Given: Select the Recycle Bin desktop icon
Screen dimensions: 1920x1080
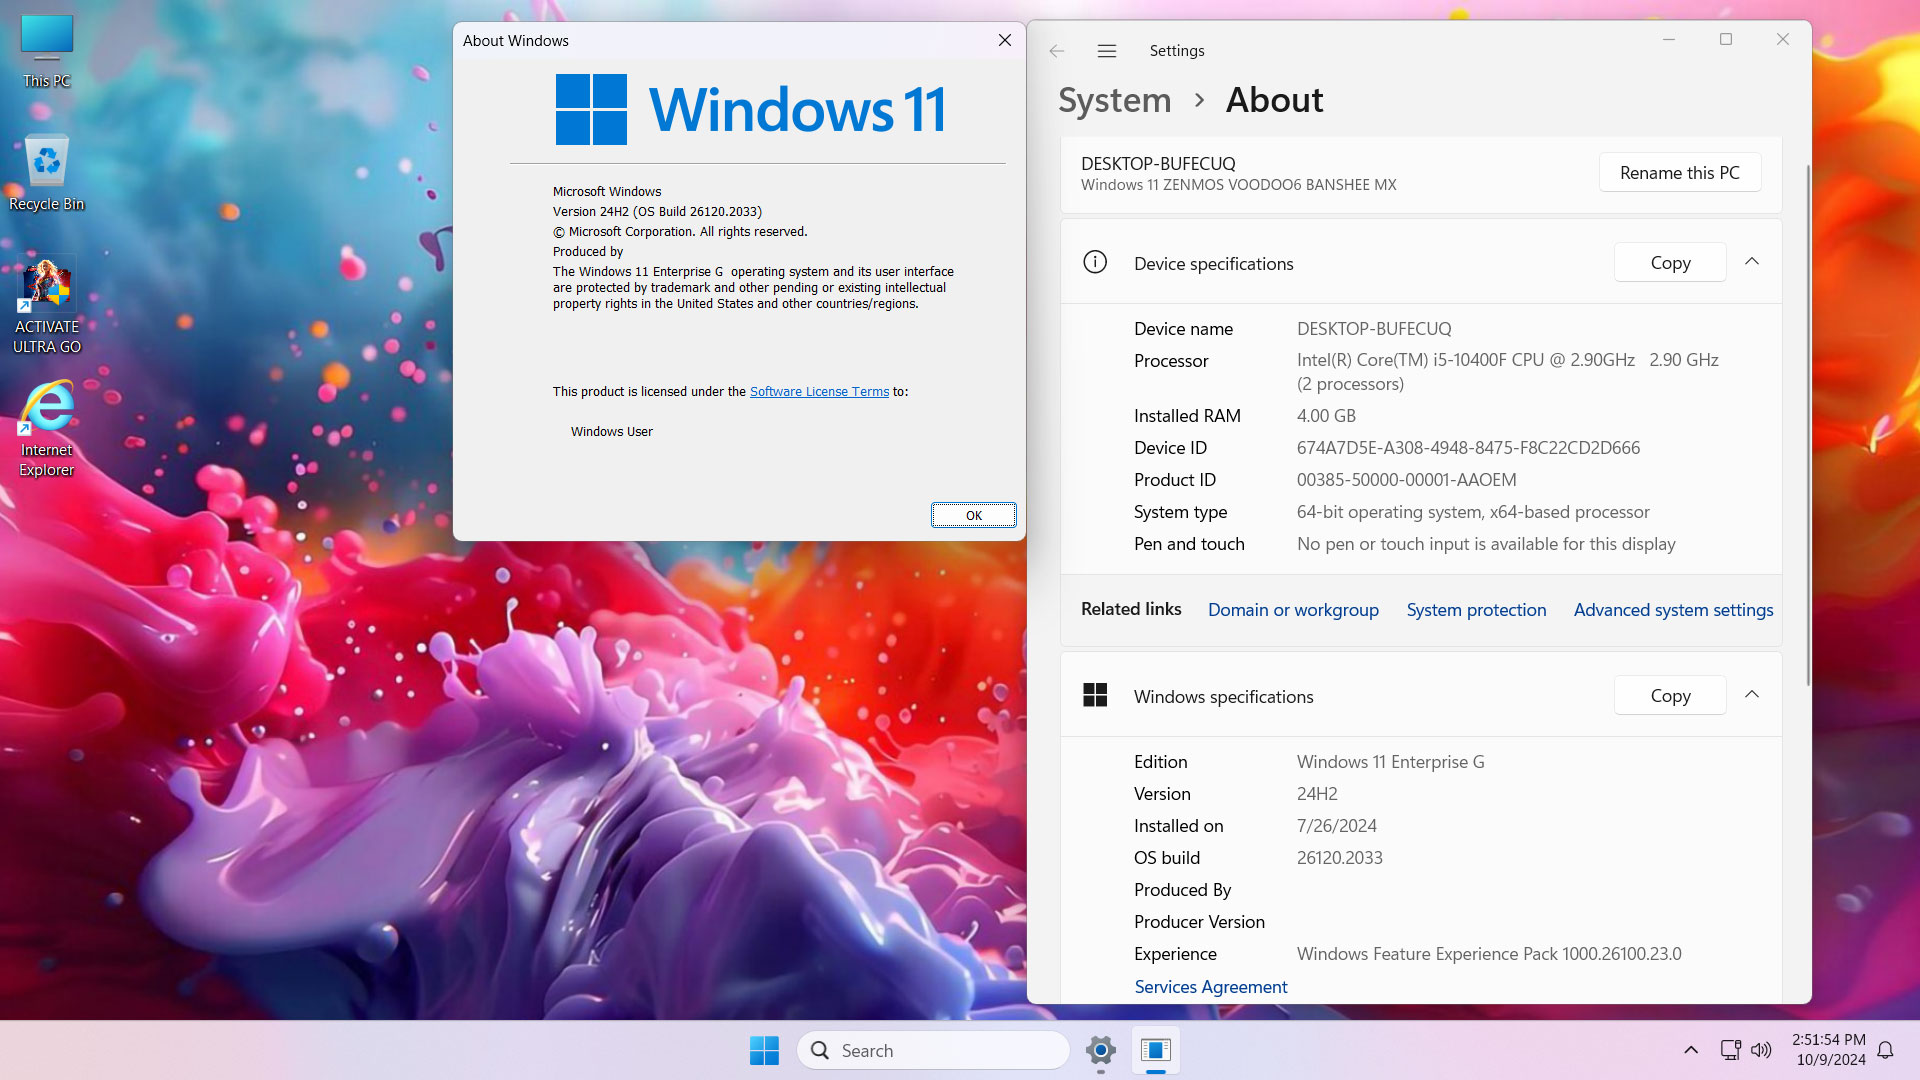Looking at the screenshot, I should [x=47, y=174].
